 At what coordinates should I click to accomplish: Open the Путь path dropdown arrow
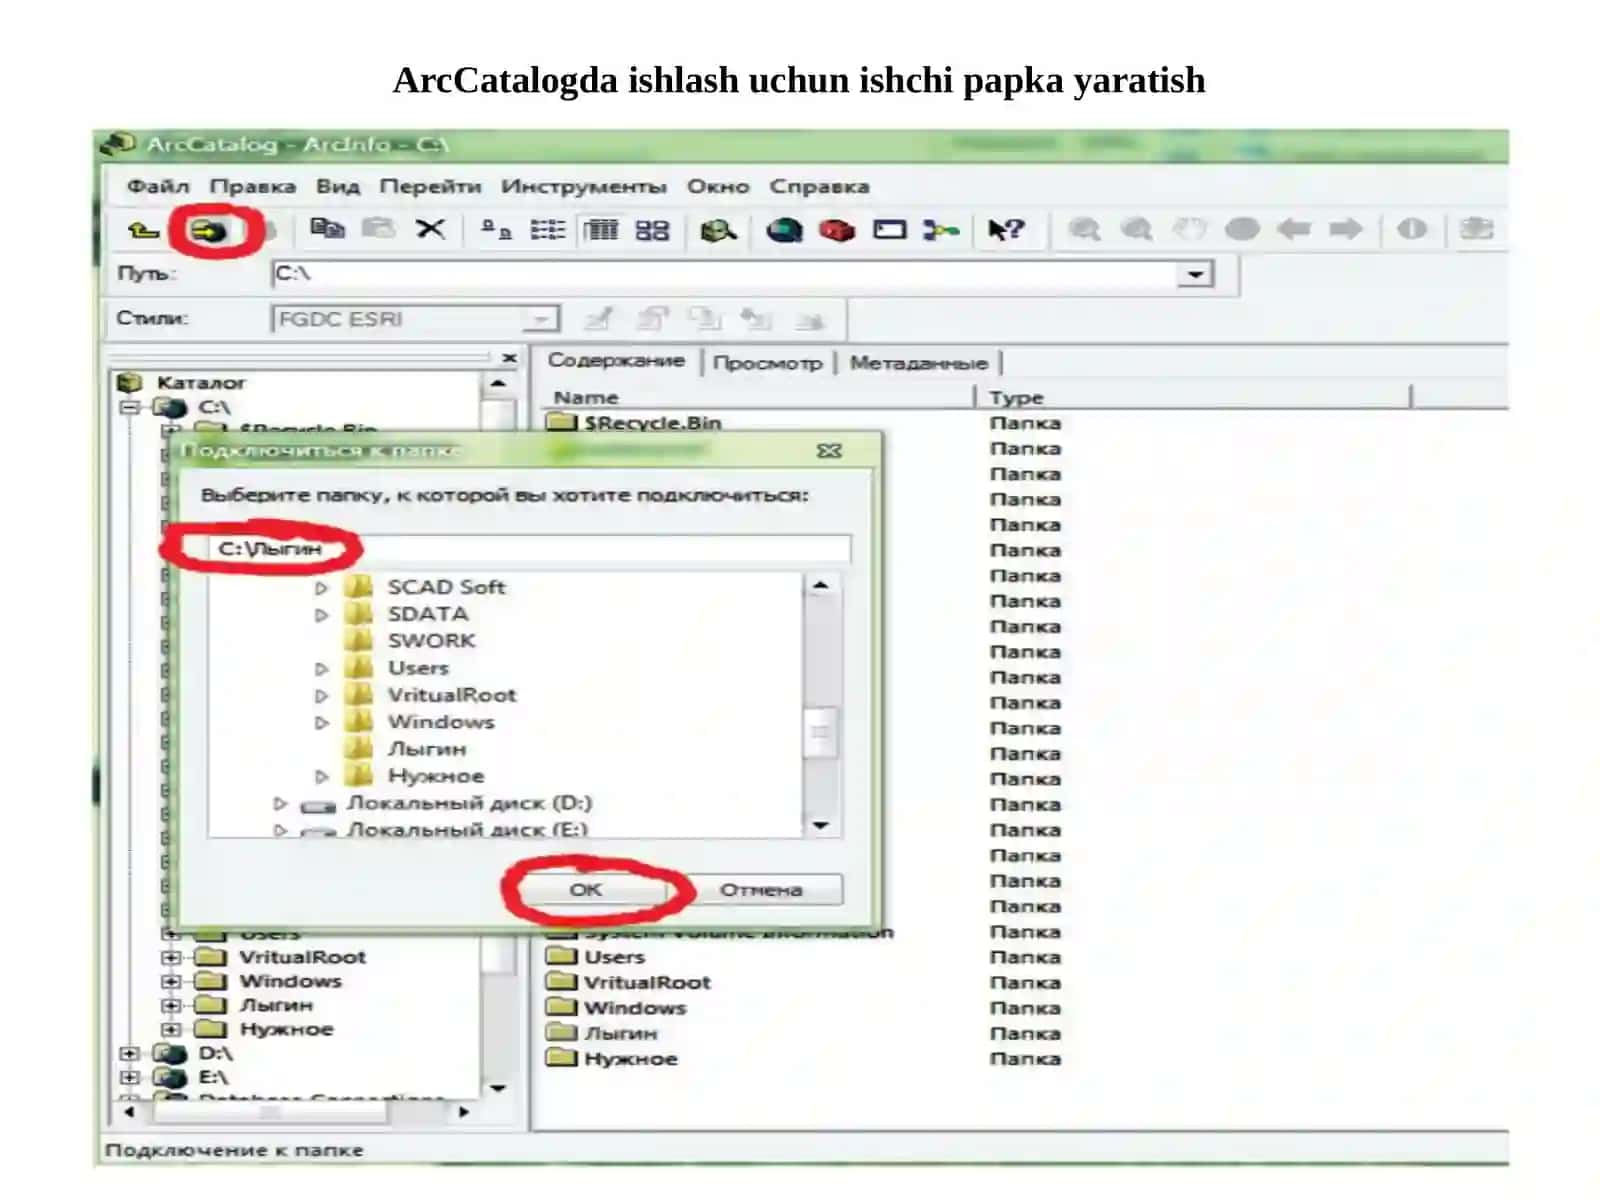(1195, 274)
